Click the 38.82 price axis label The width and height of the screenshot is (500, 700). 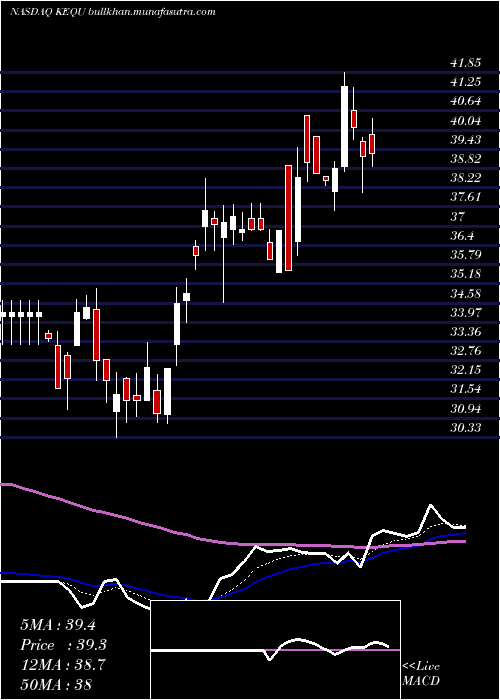[466, 159]
